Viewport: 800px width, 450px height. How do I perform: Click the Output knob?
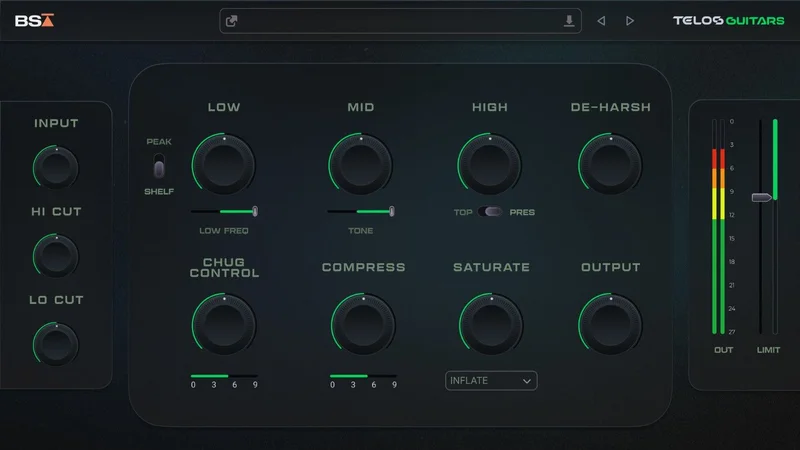click(610, 324)
